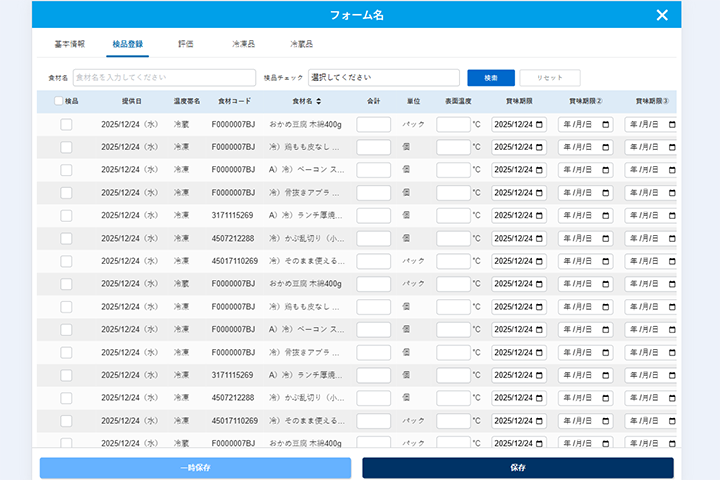Viewport: 720px width, 480px height.
Task: Click the リセット button
Action: tap(550, 78)
